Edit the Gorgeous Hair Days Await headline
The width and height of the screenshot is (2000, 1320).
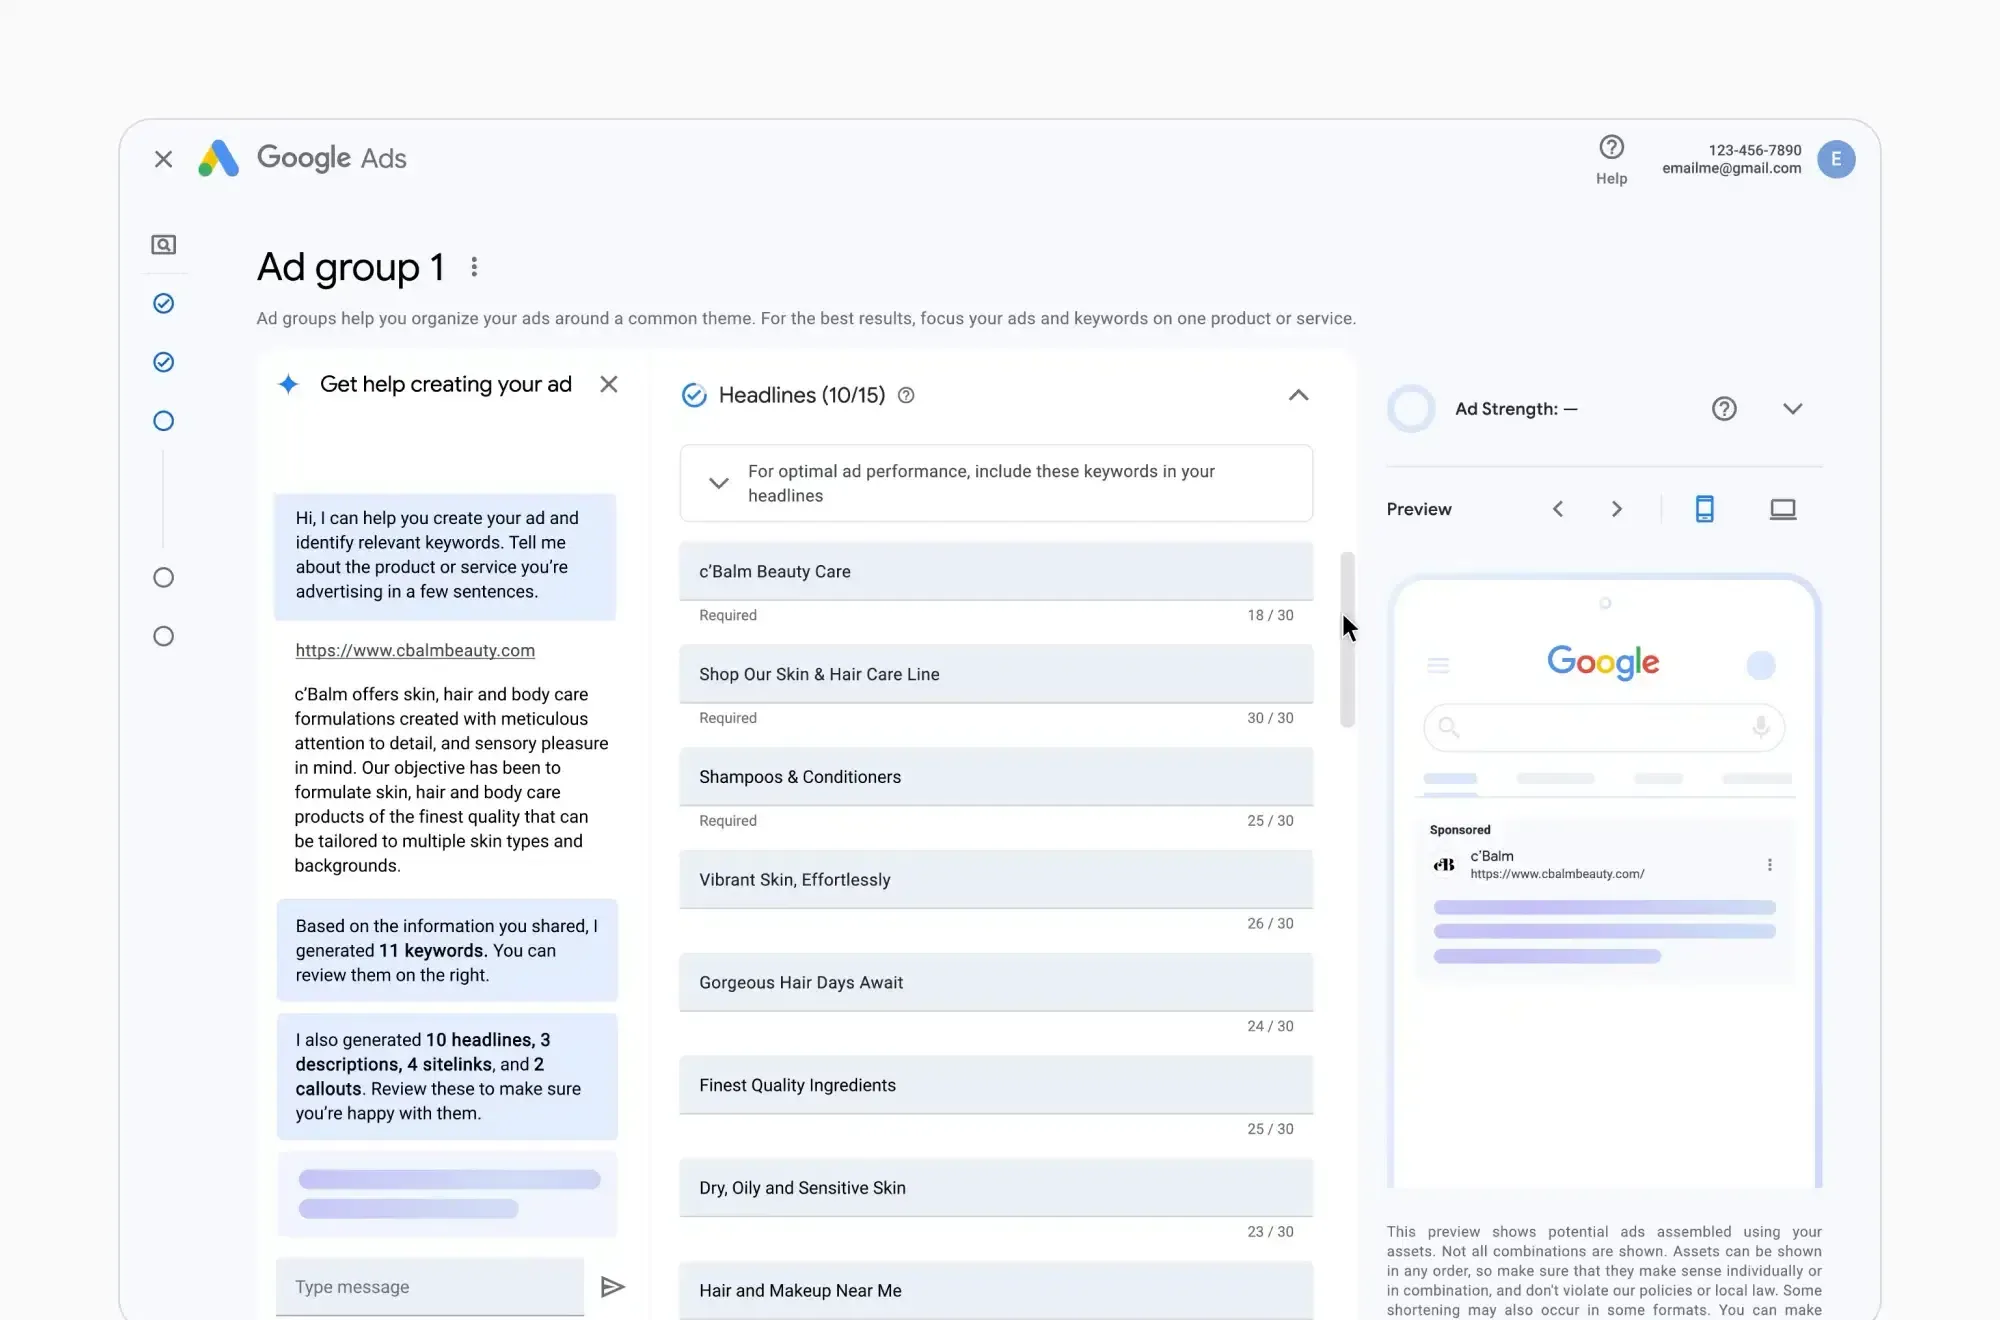point(996,983)
